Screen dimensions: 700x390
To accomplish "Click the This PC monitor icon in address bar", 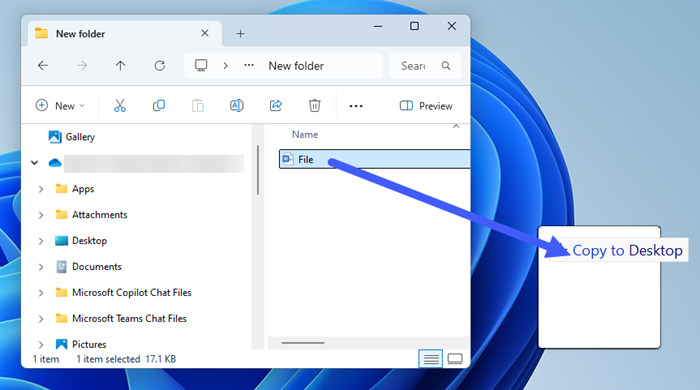I will tap(201, 66).
